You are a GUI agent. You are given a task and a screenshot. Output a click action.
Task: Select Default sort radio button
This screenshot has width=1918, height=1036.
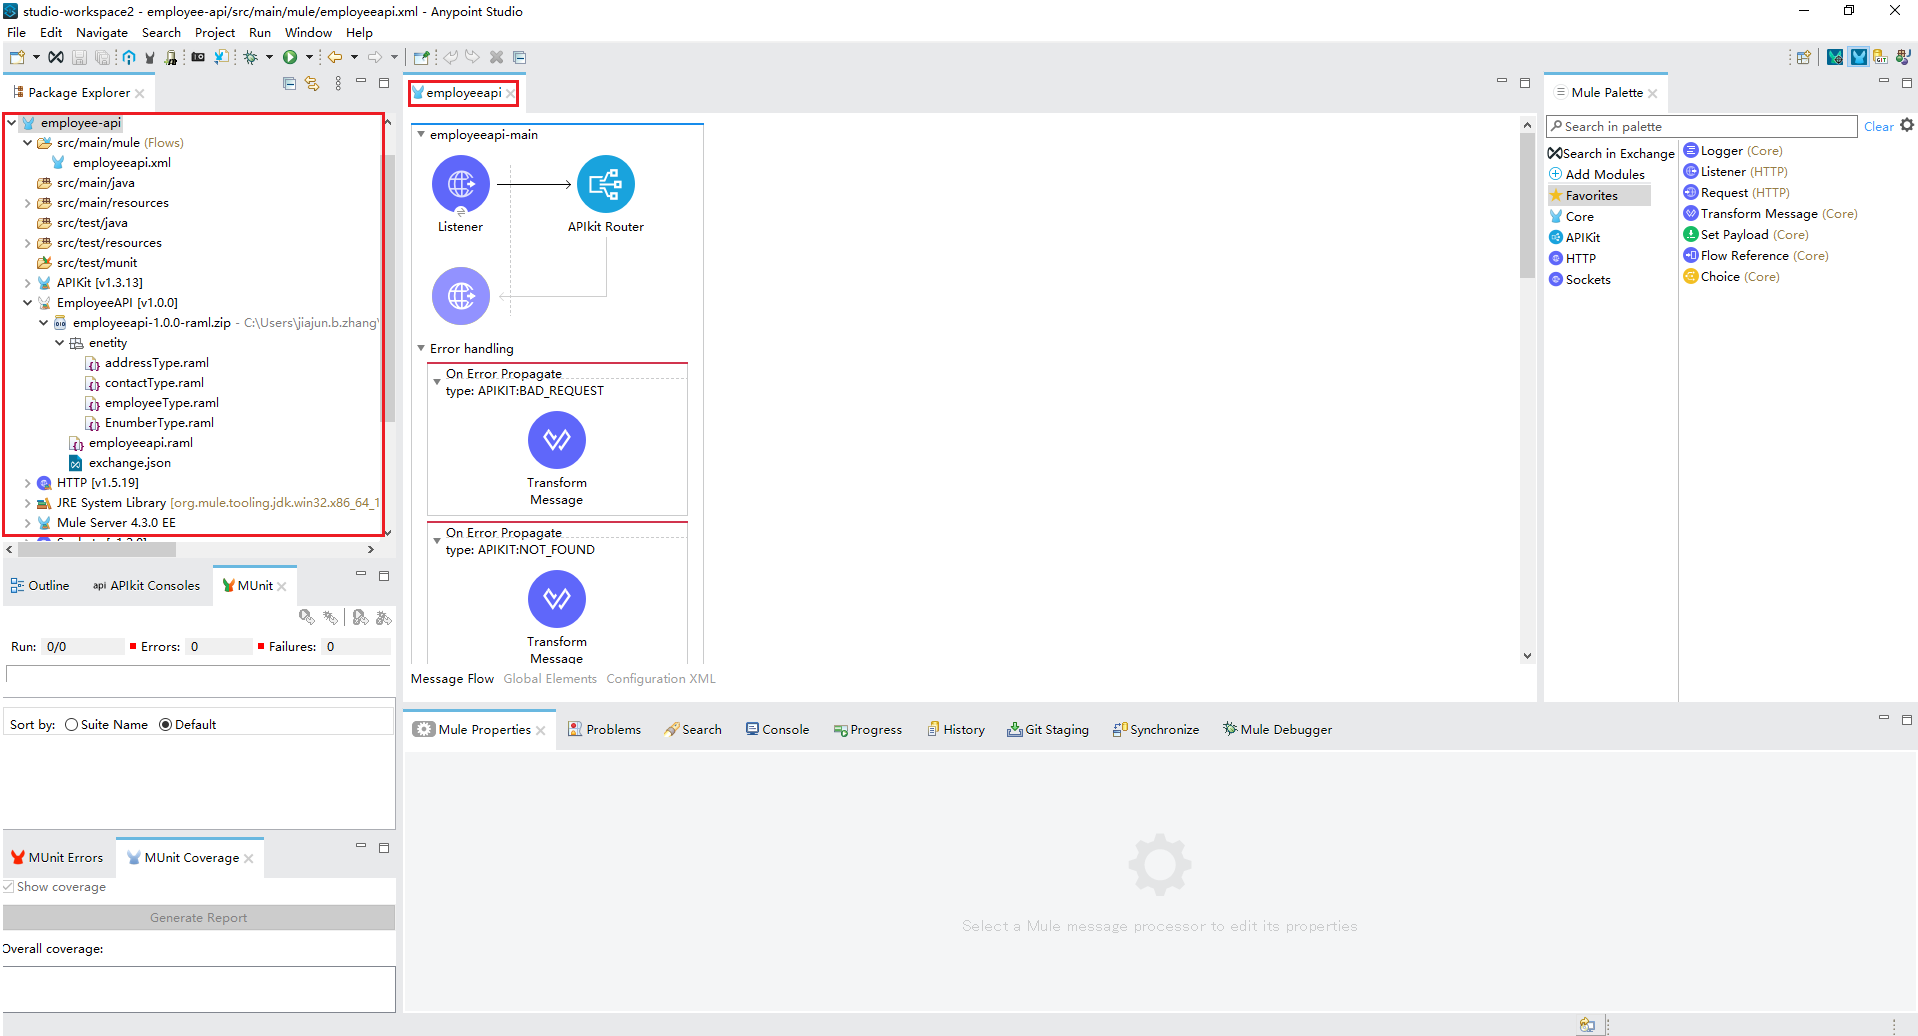(x=165, y=725)
